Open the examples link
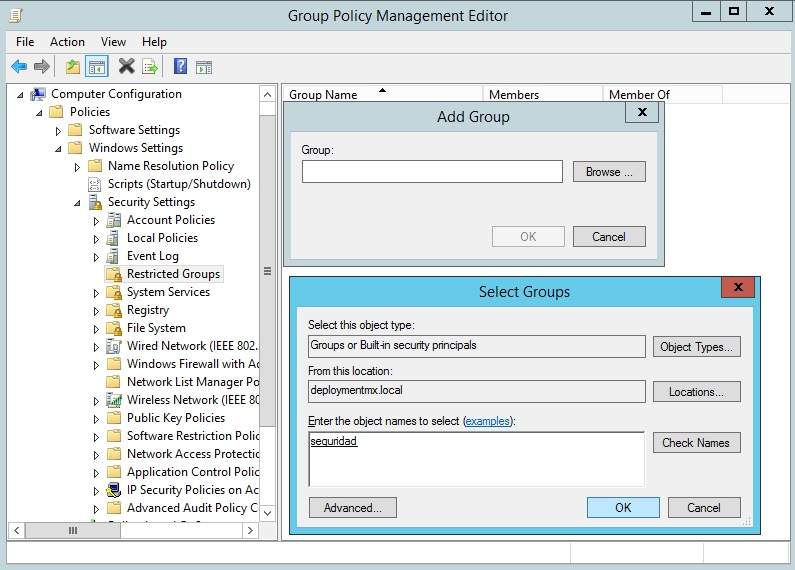795x570 pixels. 487,421
